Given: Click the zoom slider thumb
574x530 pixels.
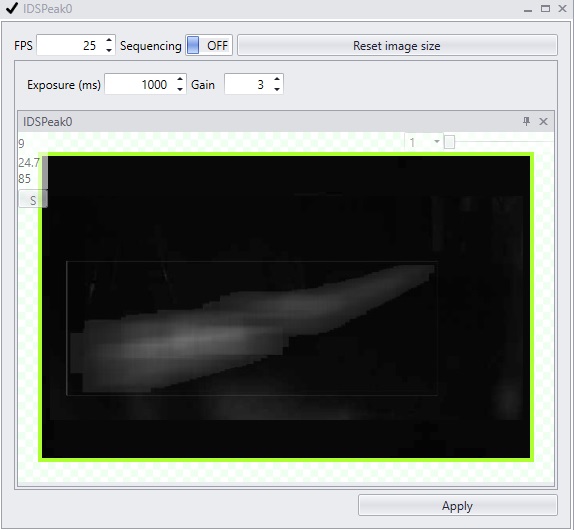Looking at the screenshot, I should [x=449, y=142].
